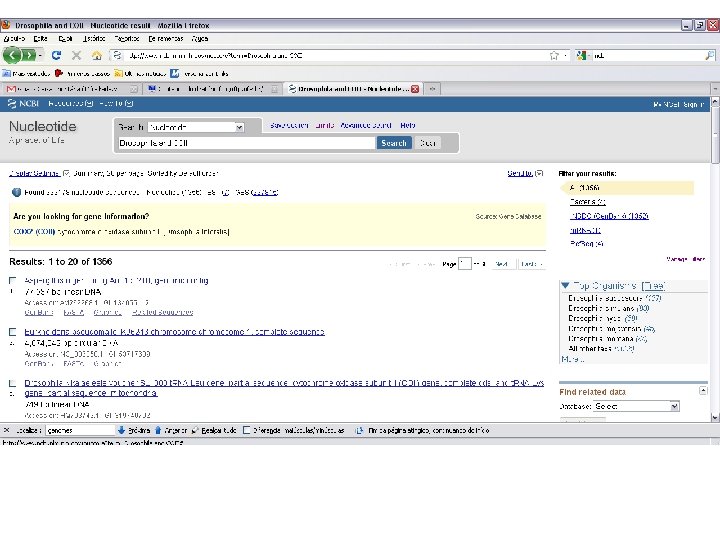Click the magnifier icon in browser search box
Image resolution: width=720 pixels, height=540 pixels.
tap(709, 56)
